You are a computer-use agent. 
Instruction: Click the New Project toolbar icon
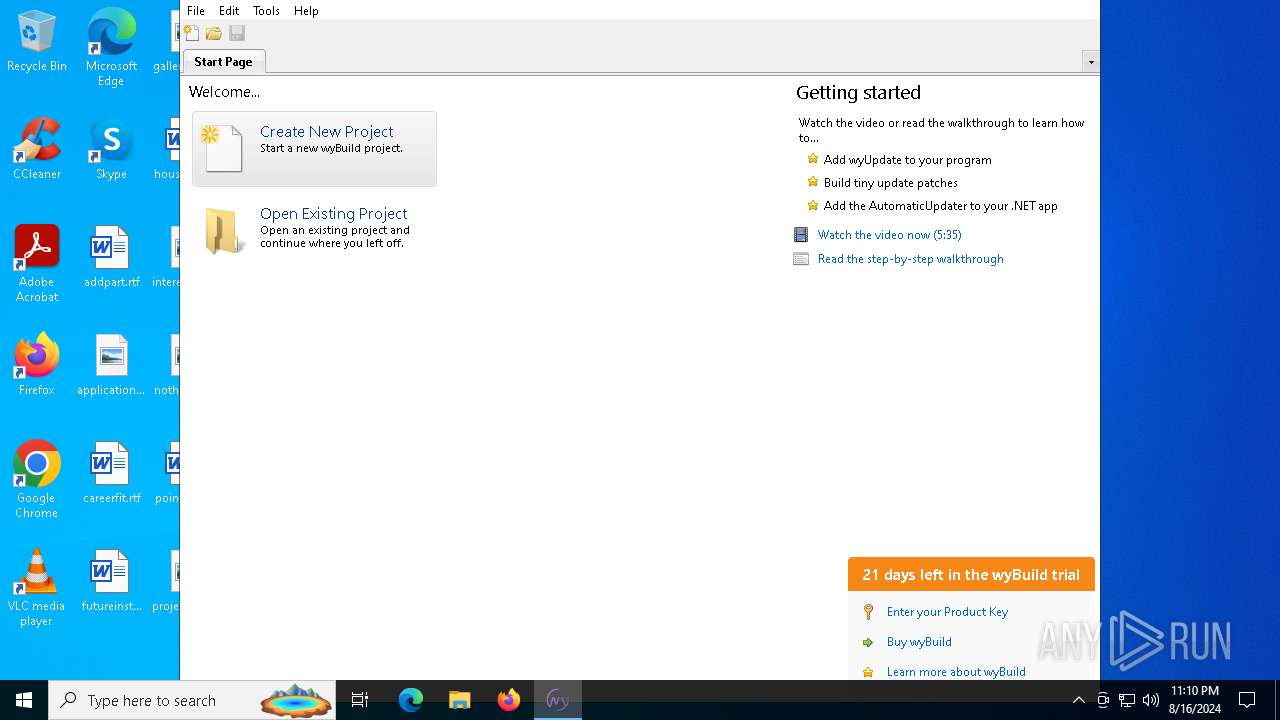pyautogui.click(x=191, y=33)
